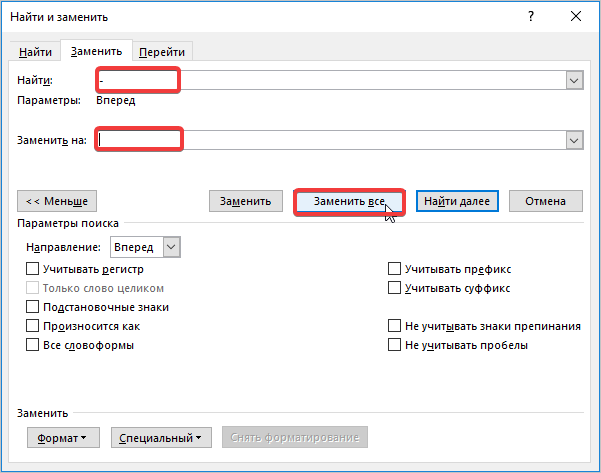Open the Направление dropdown list

[x=171, y=246]
